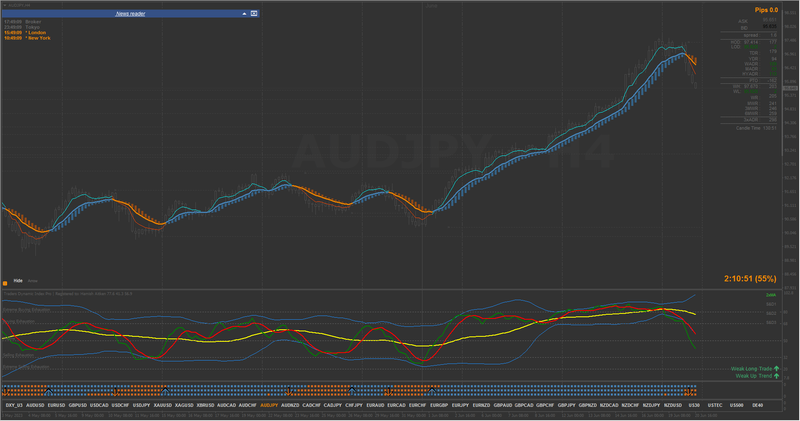Click the Extreme Selling Exhaustion label
The width and height of the screenshot is (800, 421).
tap(26, 367)
